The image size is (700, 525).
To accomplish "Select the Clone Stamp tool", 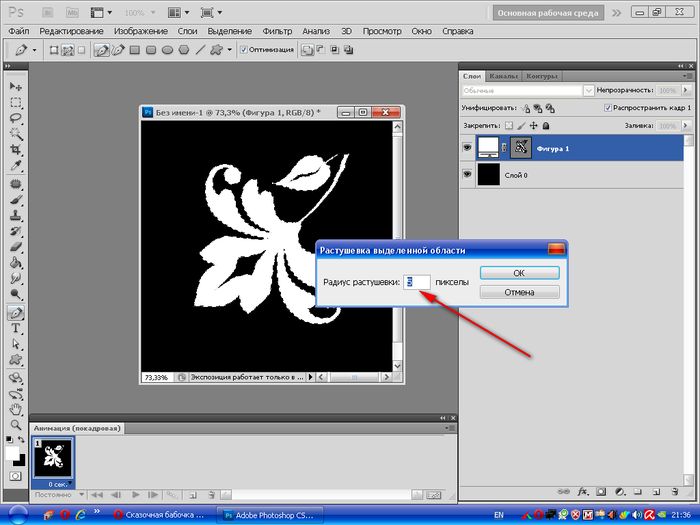I will (x=16, y=216).
